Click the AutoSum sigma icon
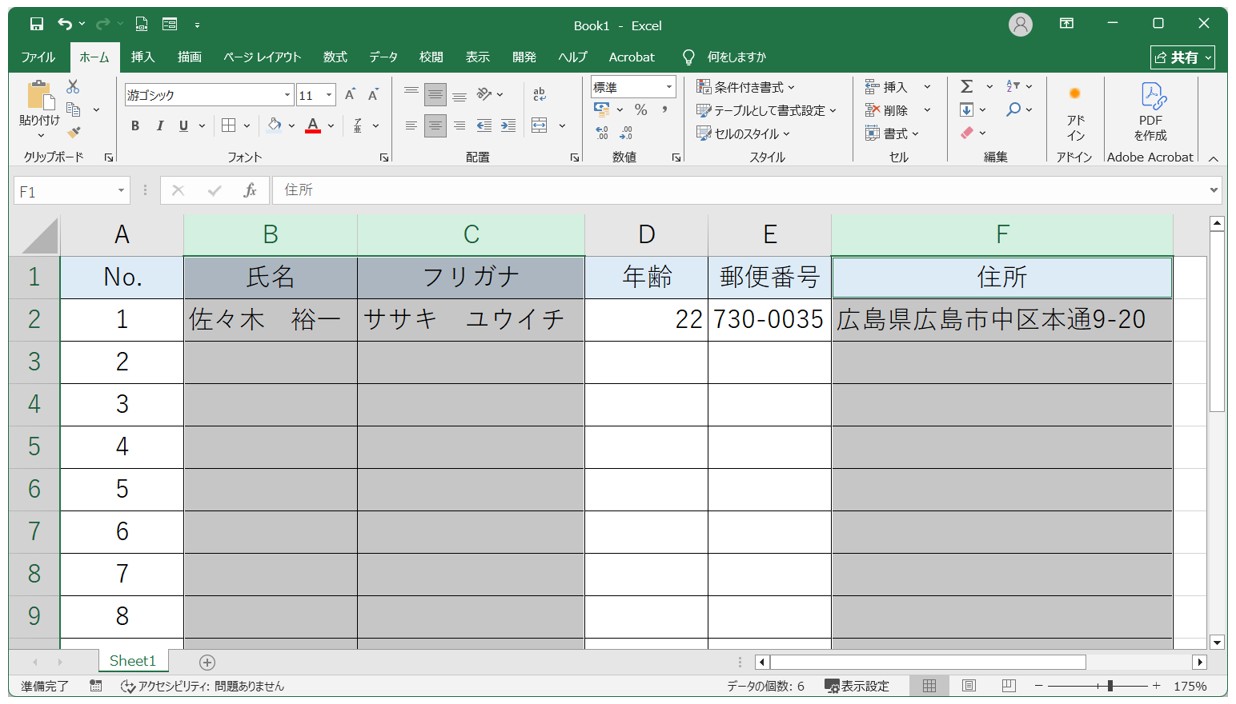 (966, 87)
